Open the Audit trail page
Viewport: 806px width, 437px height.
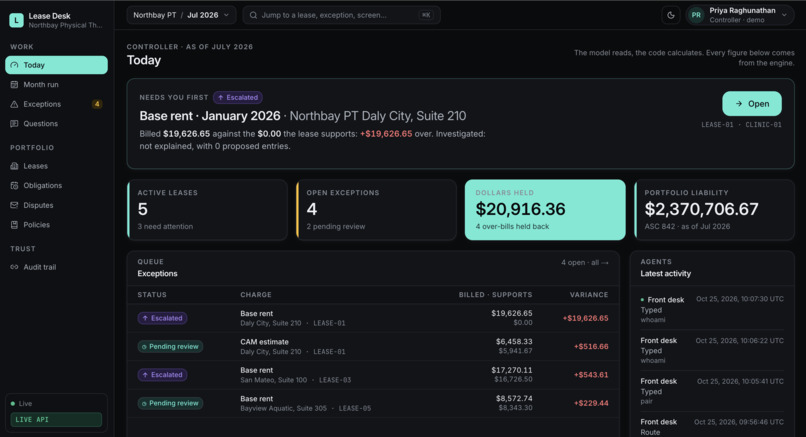[57, 267]
